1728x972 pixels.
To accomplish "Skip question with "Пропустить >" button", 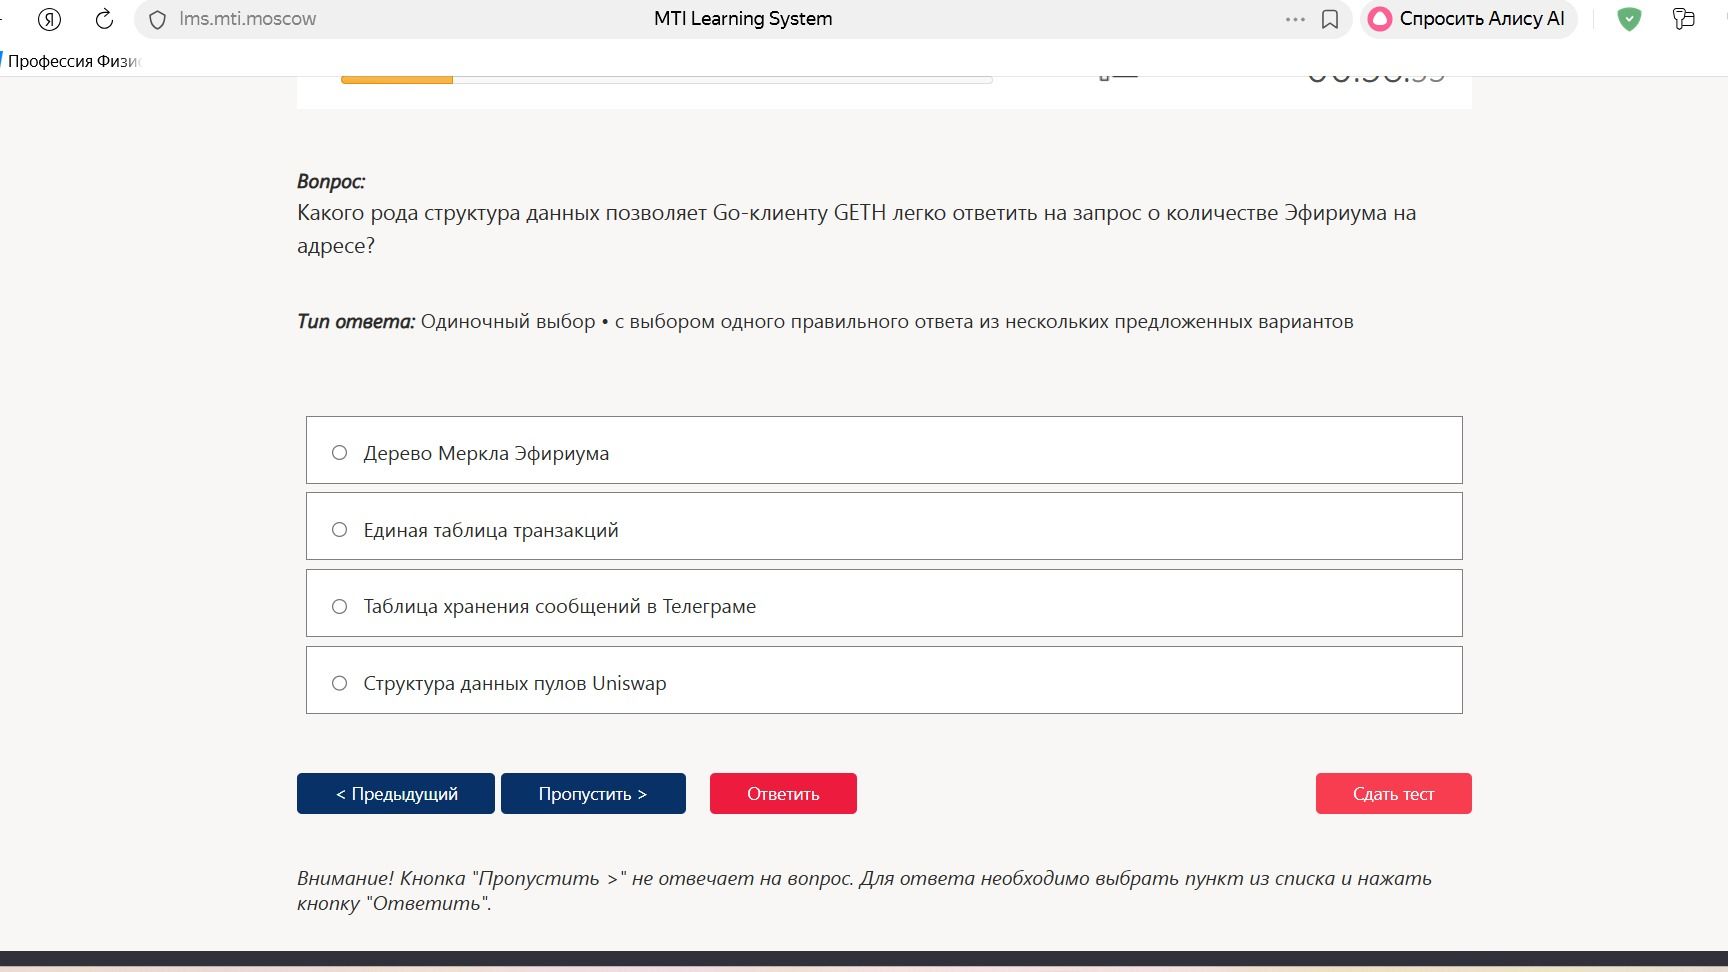I will click(593, 793).
